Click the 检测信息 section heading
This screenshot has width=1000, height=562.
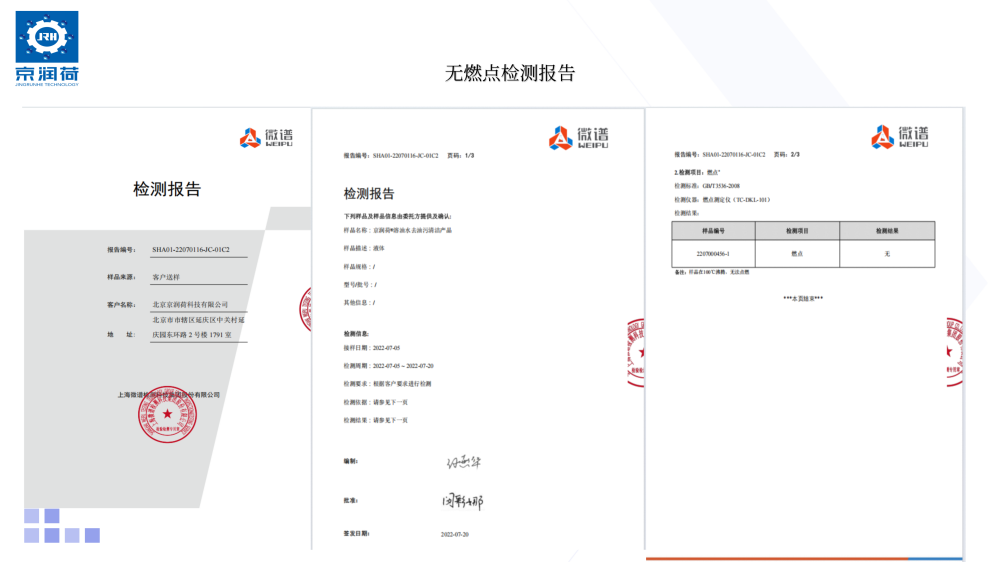click(356, 334)
